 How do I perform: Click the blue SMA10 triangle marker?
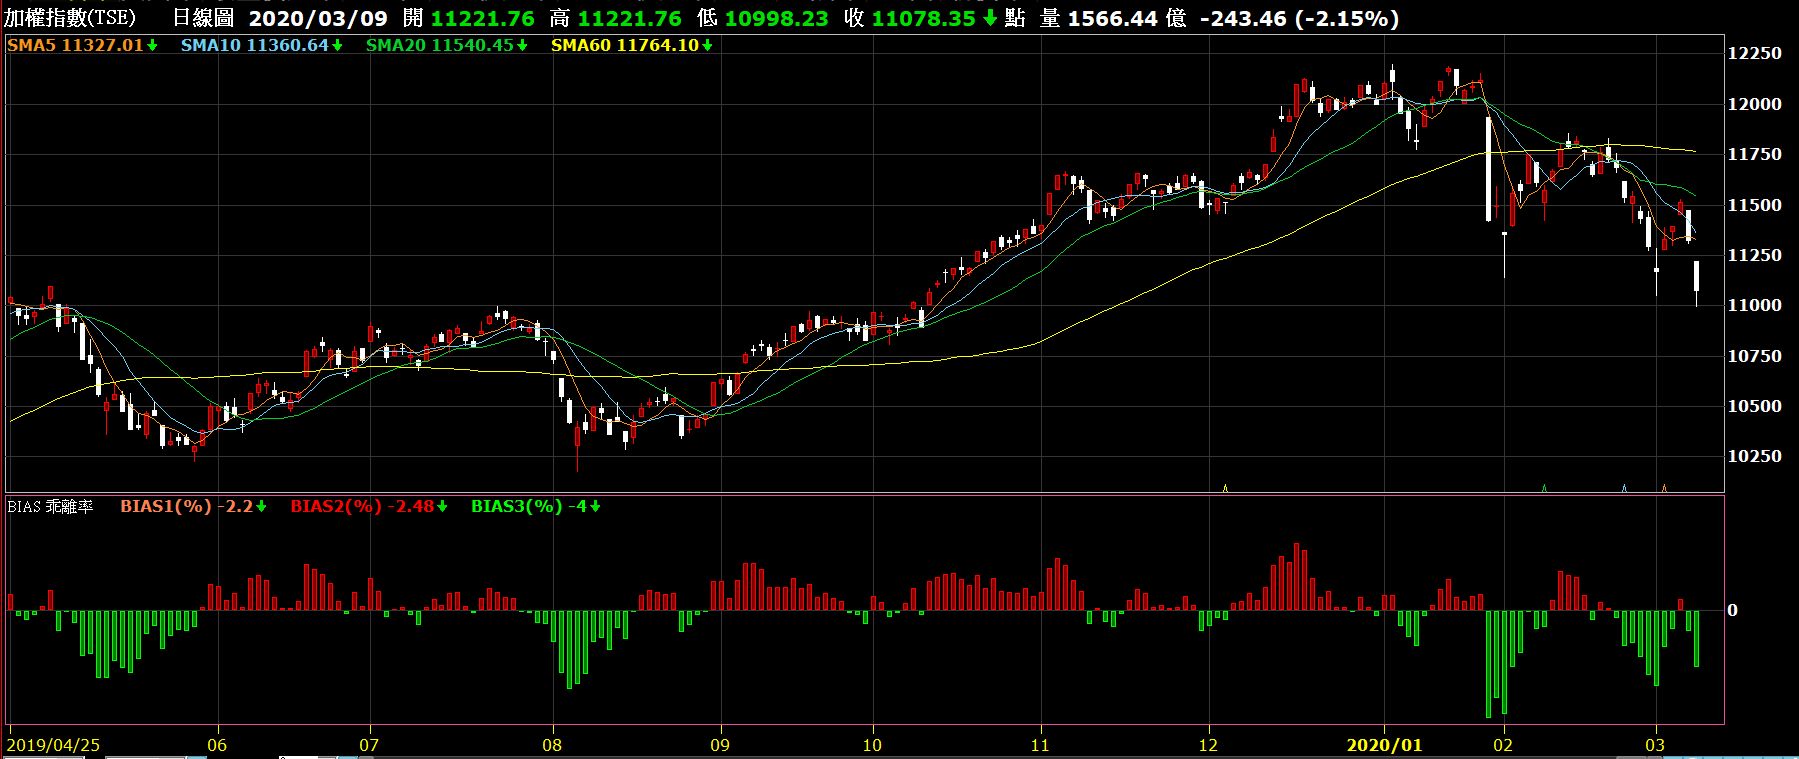[x=1624, y=488]
